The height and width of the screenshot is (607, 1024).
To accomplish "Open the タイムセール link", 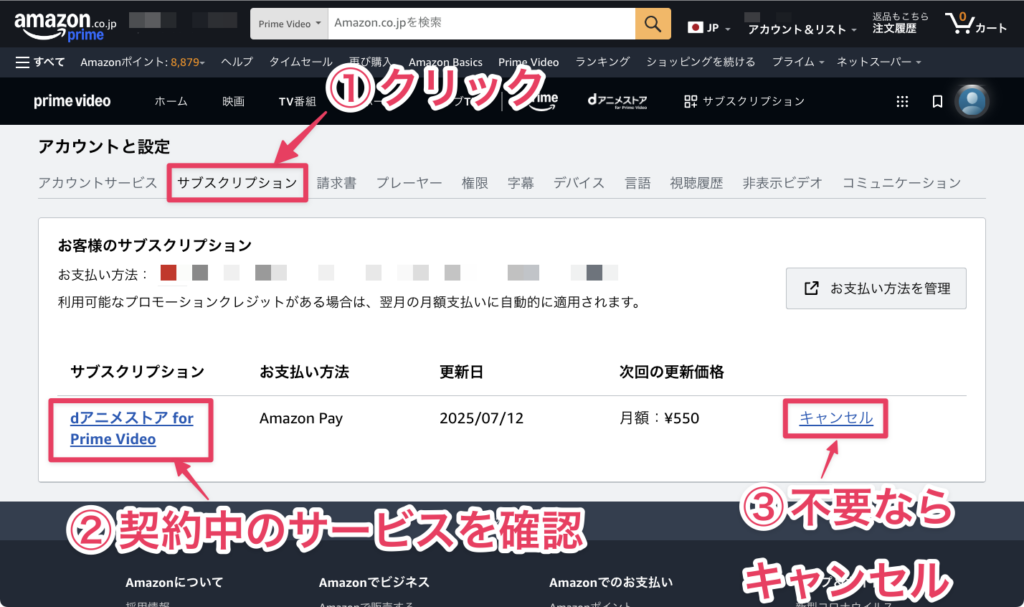I will pos(300,62).
